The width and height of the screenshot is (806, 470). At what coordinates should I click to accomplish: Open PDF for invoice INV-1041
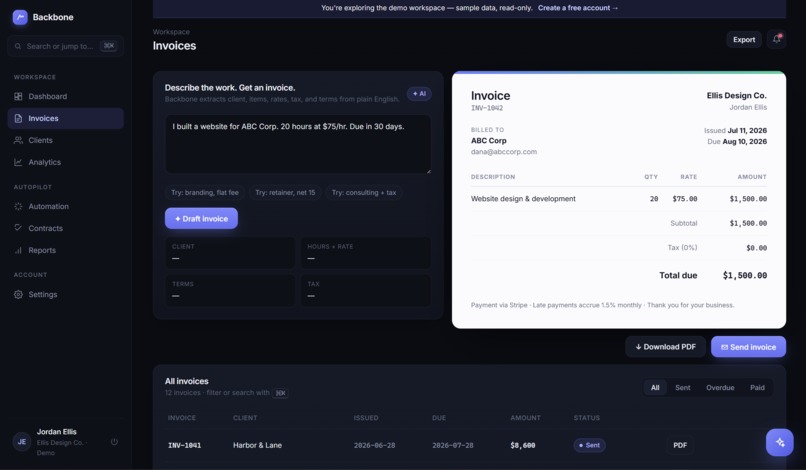680,445
